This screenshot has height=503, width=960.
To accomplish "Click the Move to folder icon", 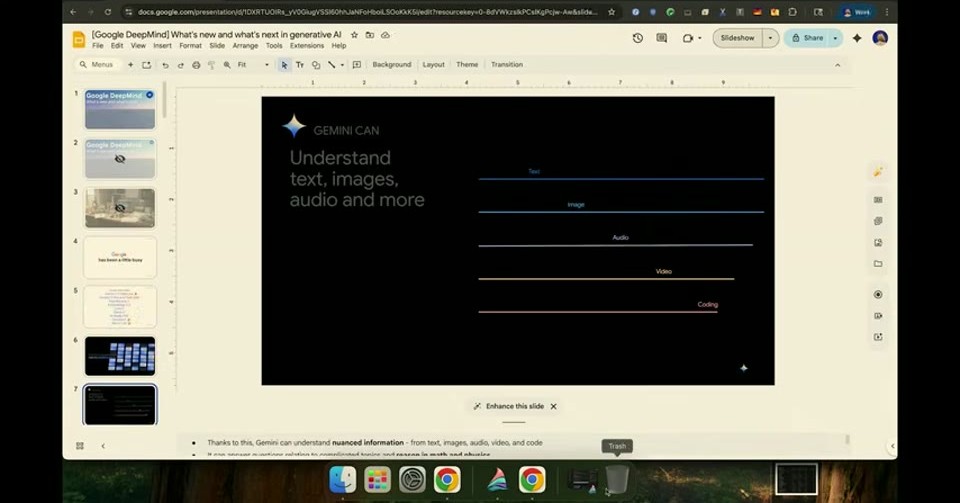I will pos(370,35).
